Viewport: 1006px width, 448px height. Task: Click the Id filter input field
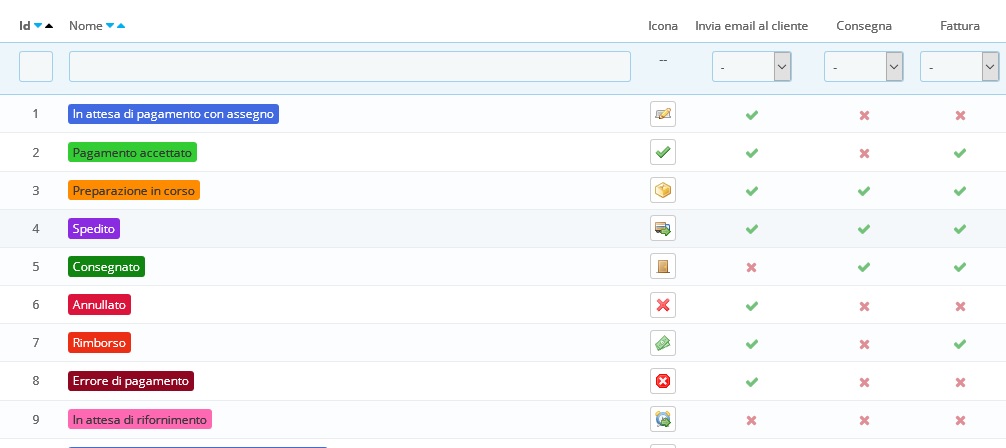pyautogui.click(x=36, y=67)
